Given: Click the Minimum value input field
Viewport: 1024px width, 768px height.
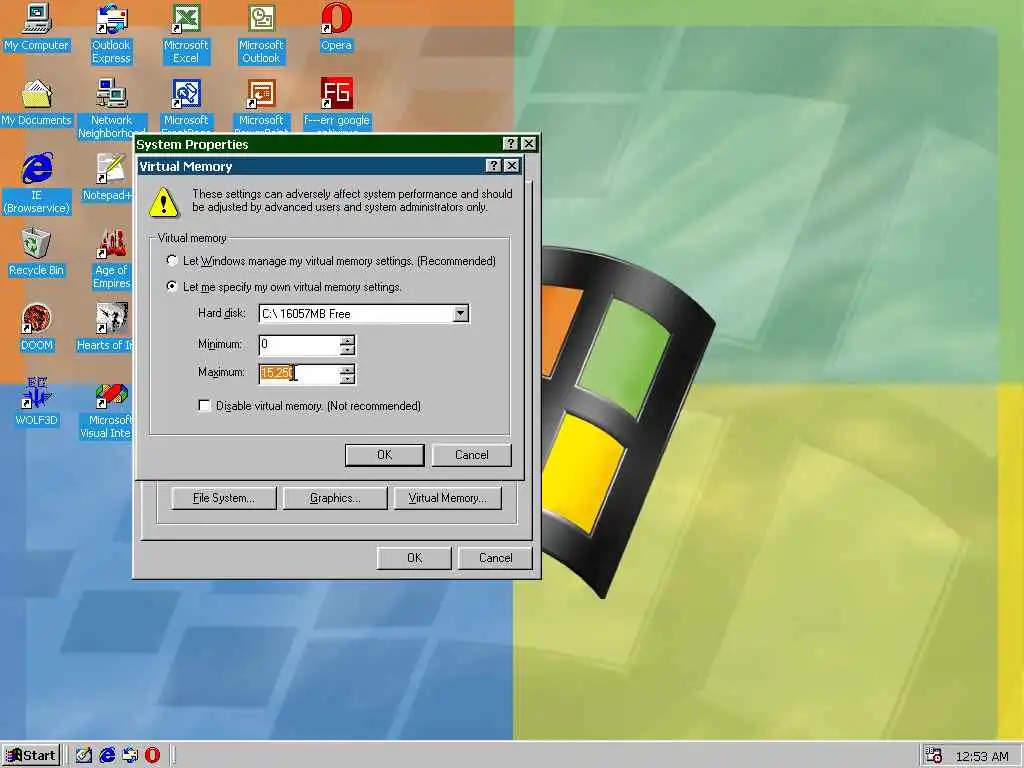Looking at the screenshot, I should 299,345.
